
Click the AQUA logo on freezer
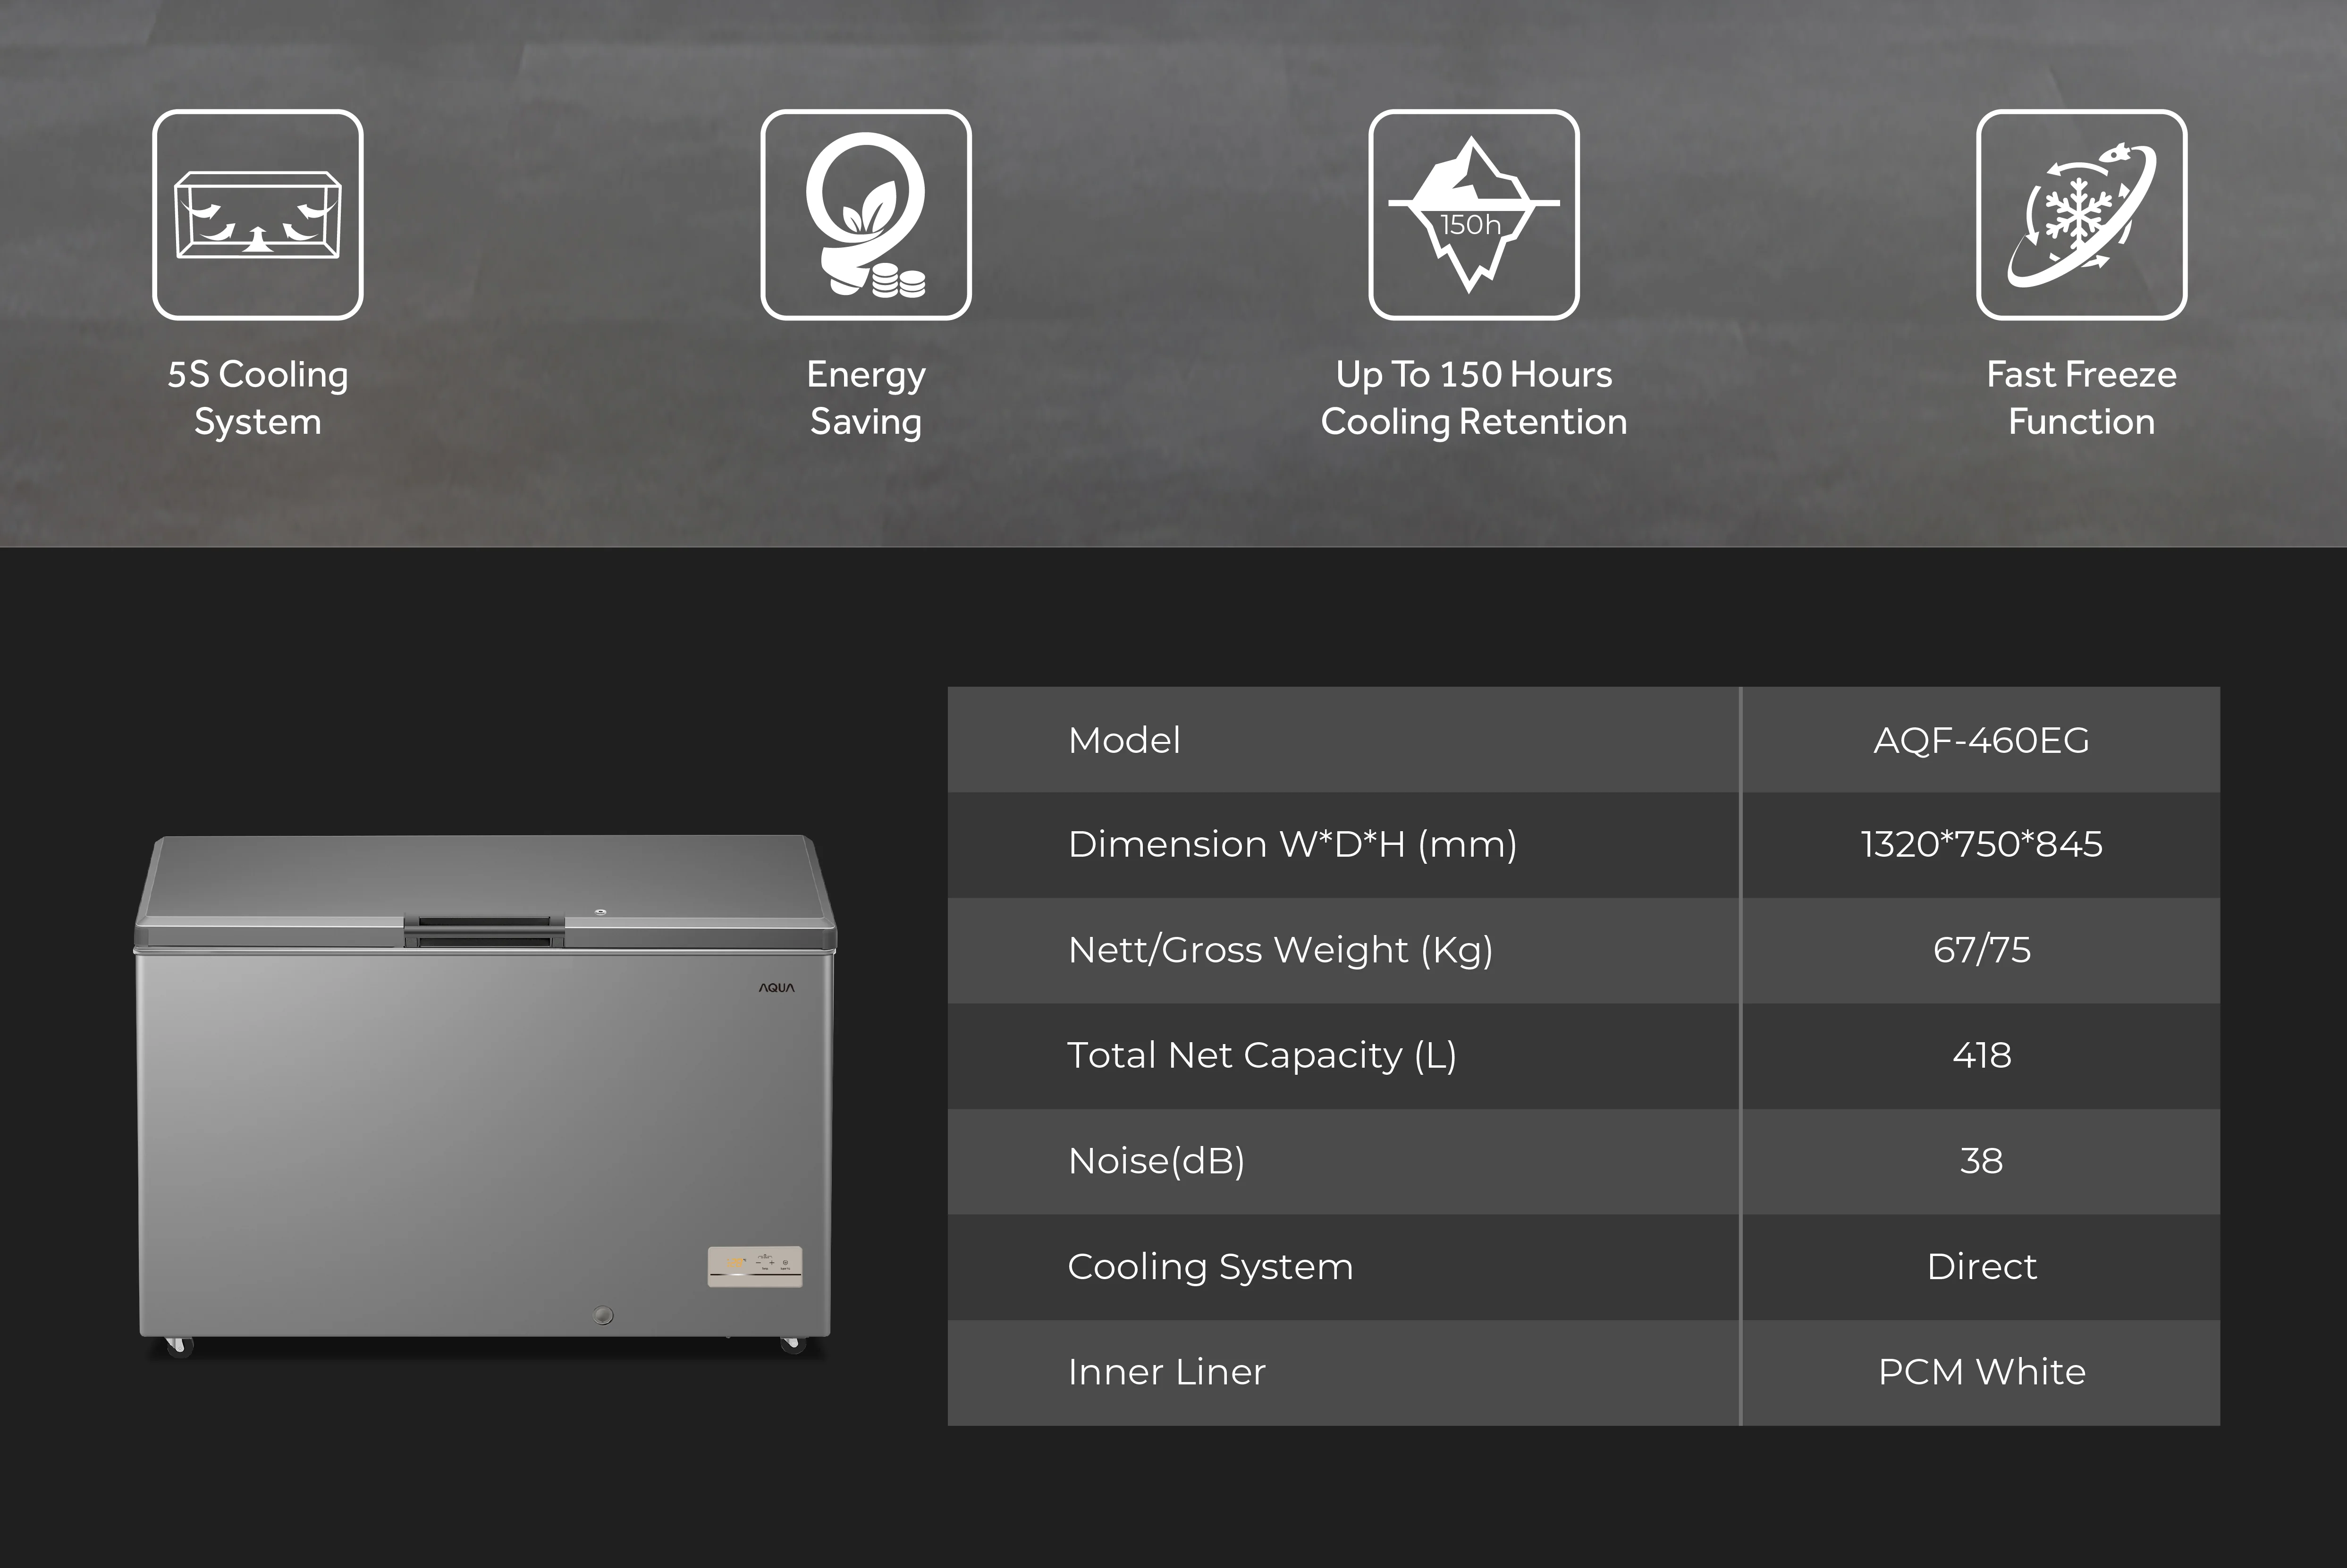(x=776, y=988)
